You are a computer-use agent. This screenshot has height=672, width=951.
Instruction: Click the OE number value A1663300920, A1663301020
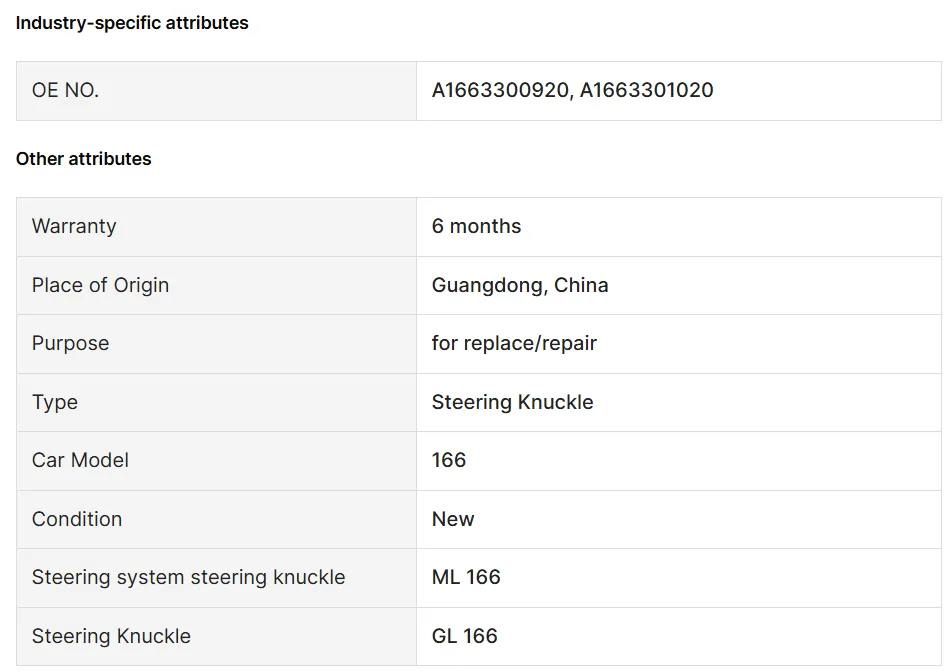point(572,90)
